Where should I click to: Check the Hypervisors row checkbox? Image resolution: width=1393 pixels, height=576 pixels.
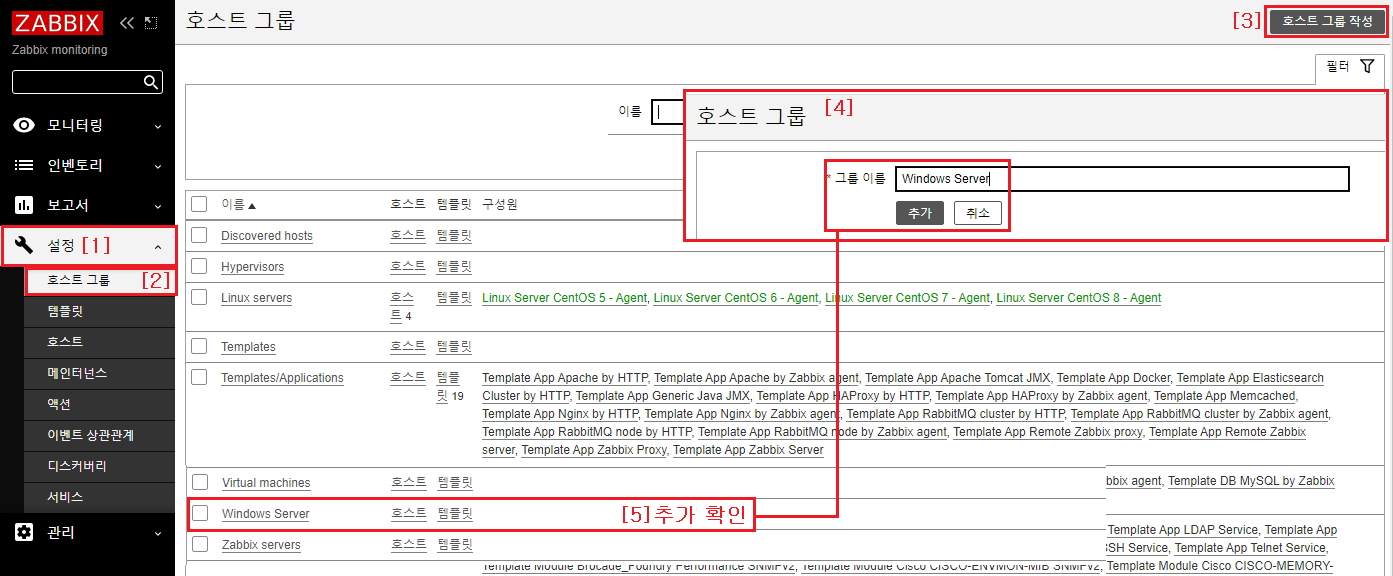pos(199,266)
